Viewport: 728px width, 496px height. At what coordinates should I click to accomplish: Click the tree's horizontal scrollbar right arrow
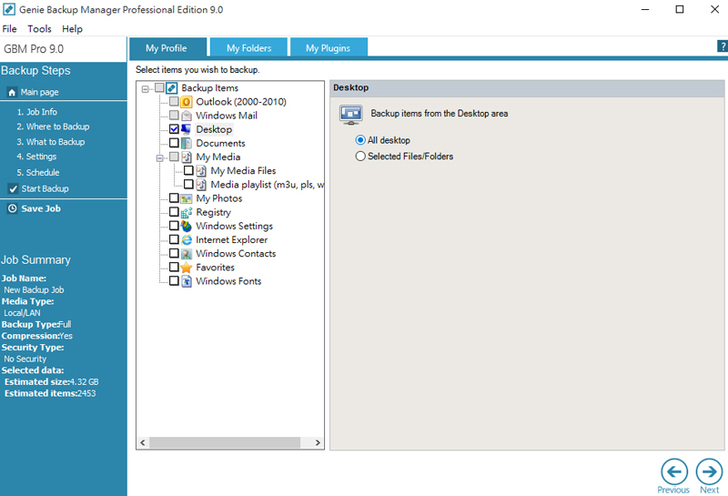pos(318,441)
